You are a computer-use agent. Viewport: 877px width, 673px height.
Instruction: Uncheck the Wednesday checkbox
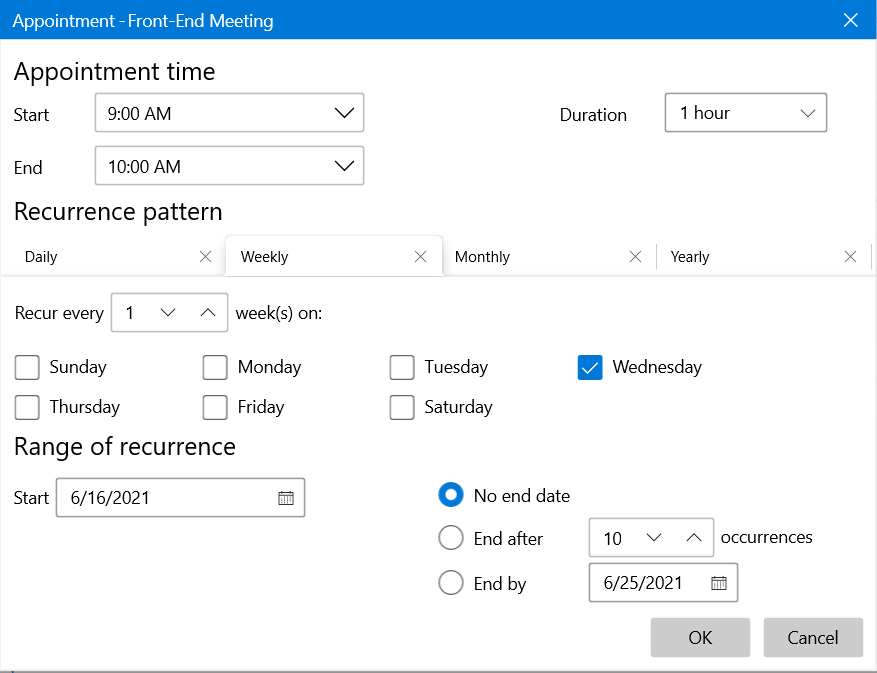point(590,368)
